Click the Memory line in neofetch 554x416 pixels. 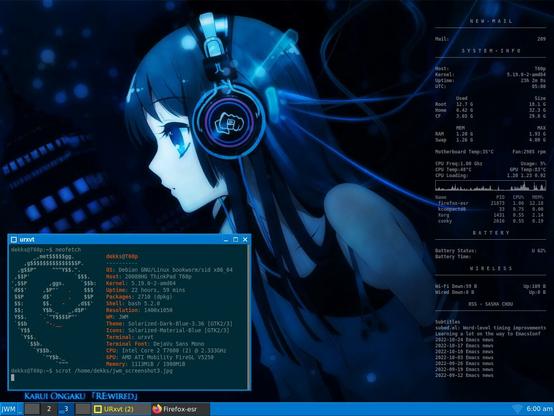146,364
